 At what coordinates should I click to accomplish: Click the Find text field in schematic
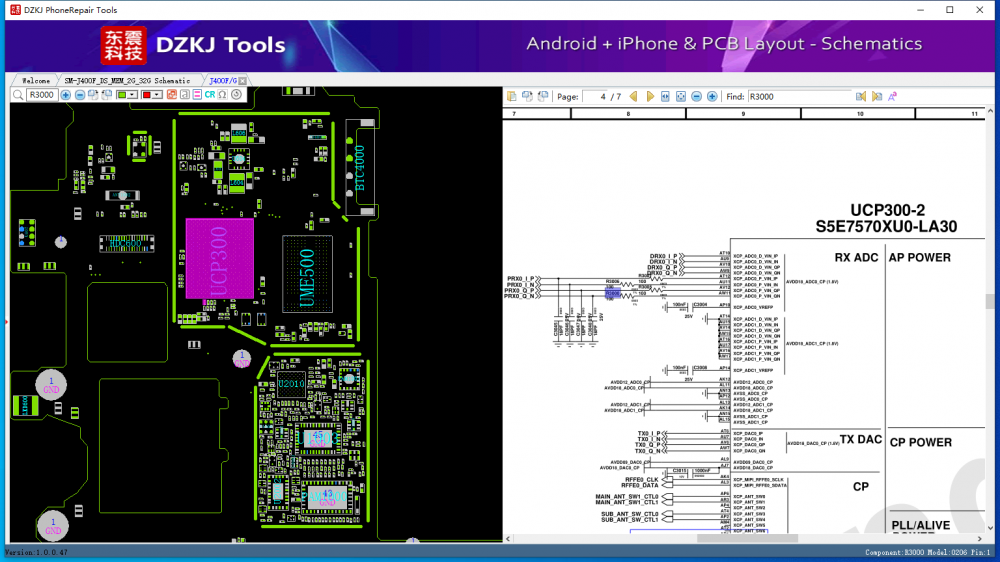point(798,97)
